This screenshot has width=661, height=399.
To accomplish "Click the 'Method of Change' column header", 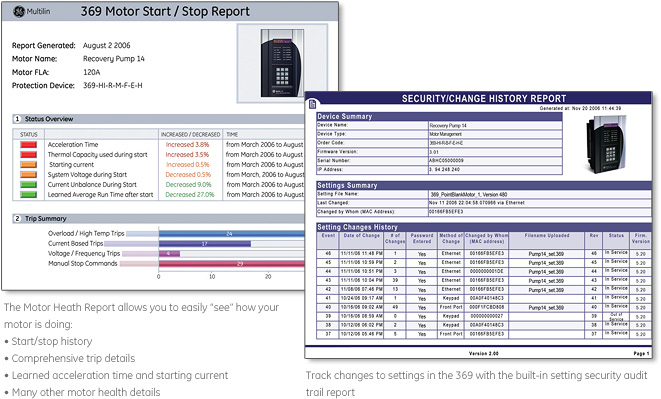I will (x=451, y=239).
